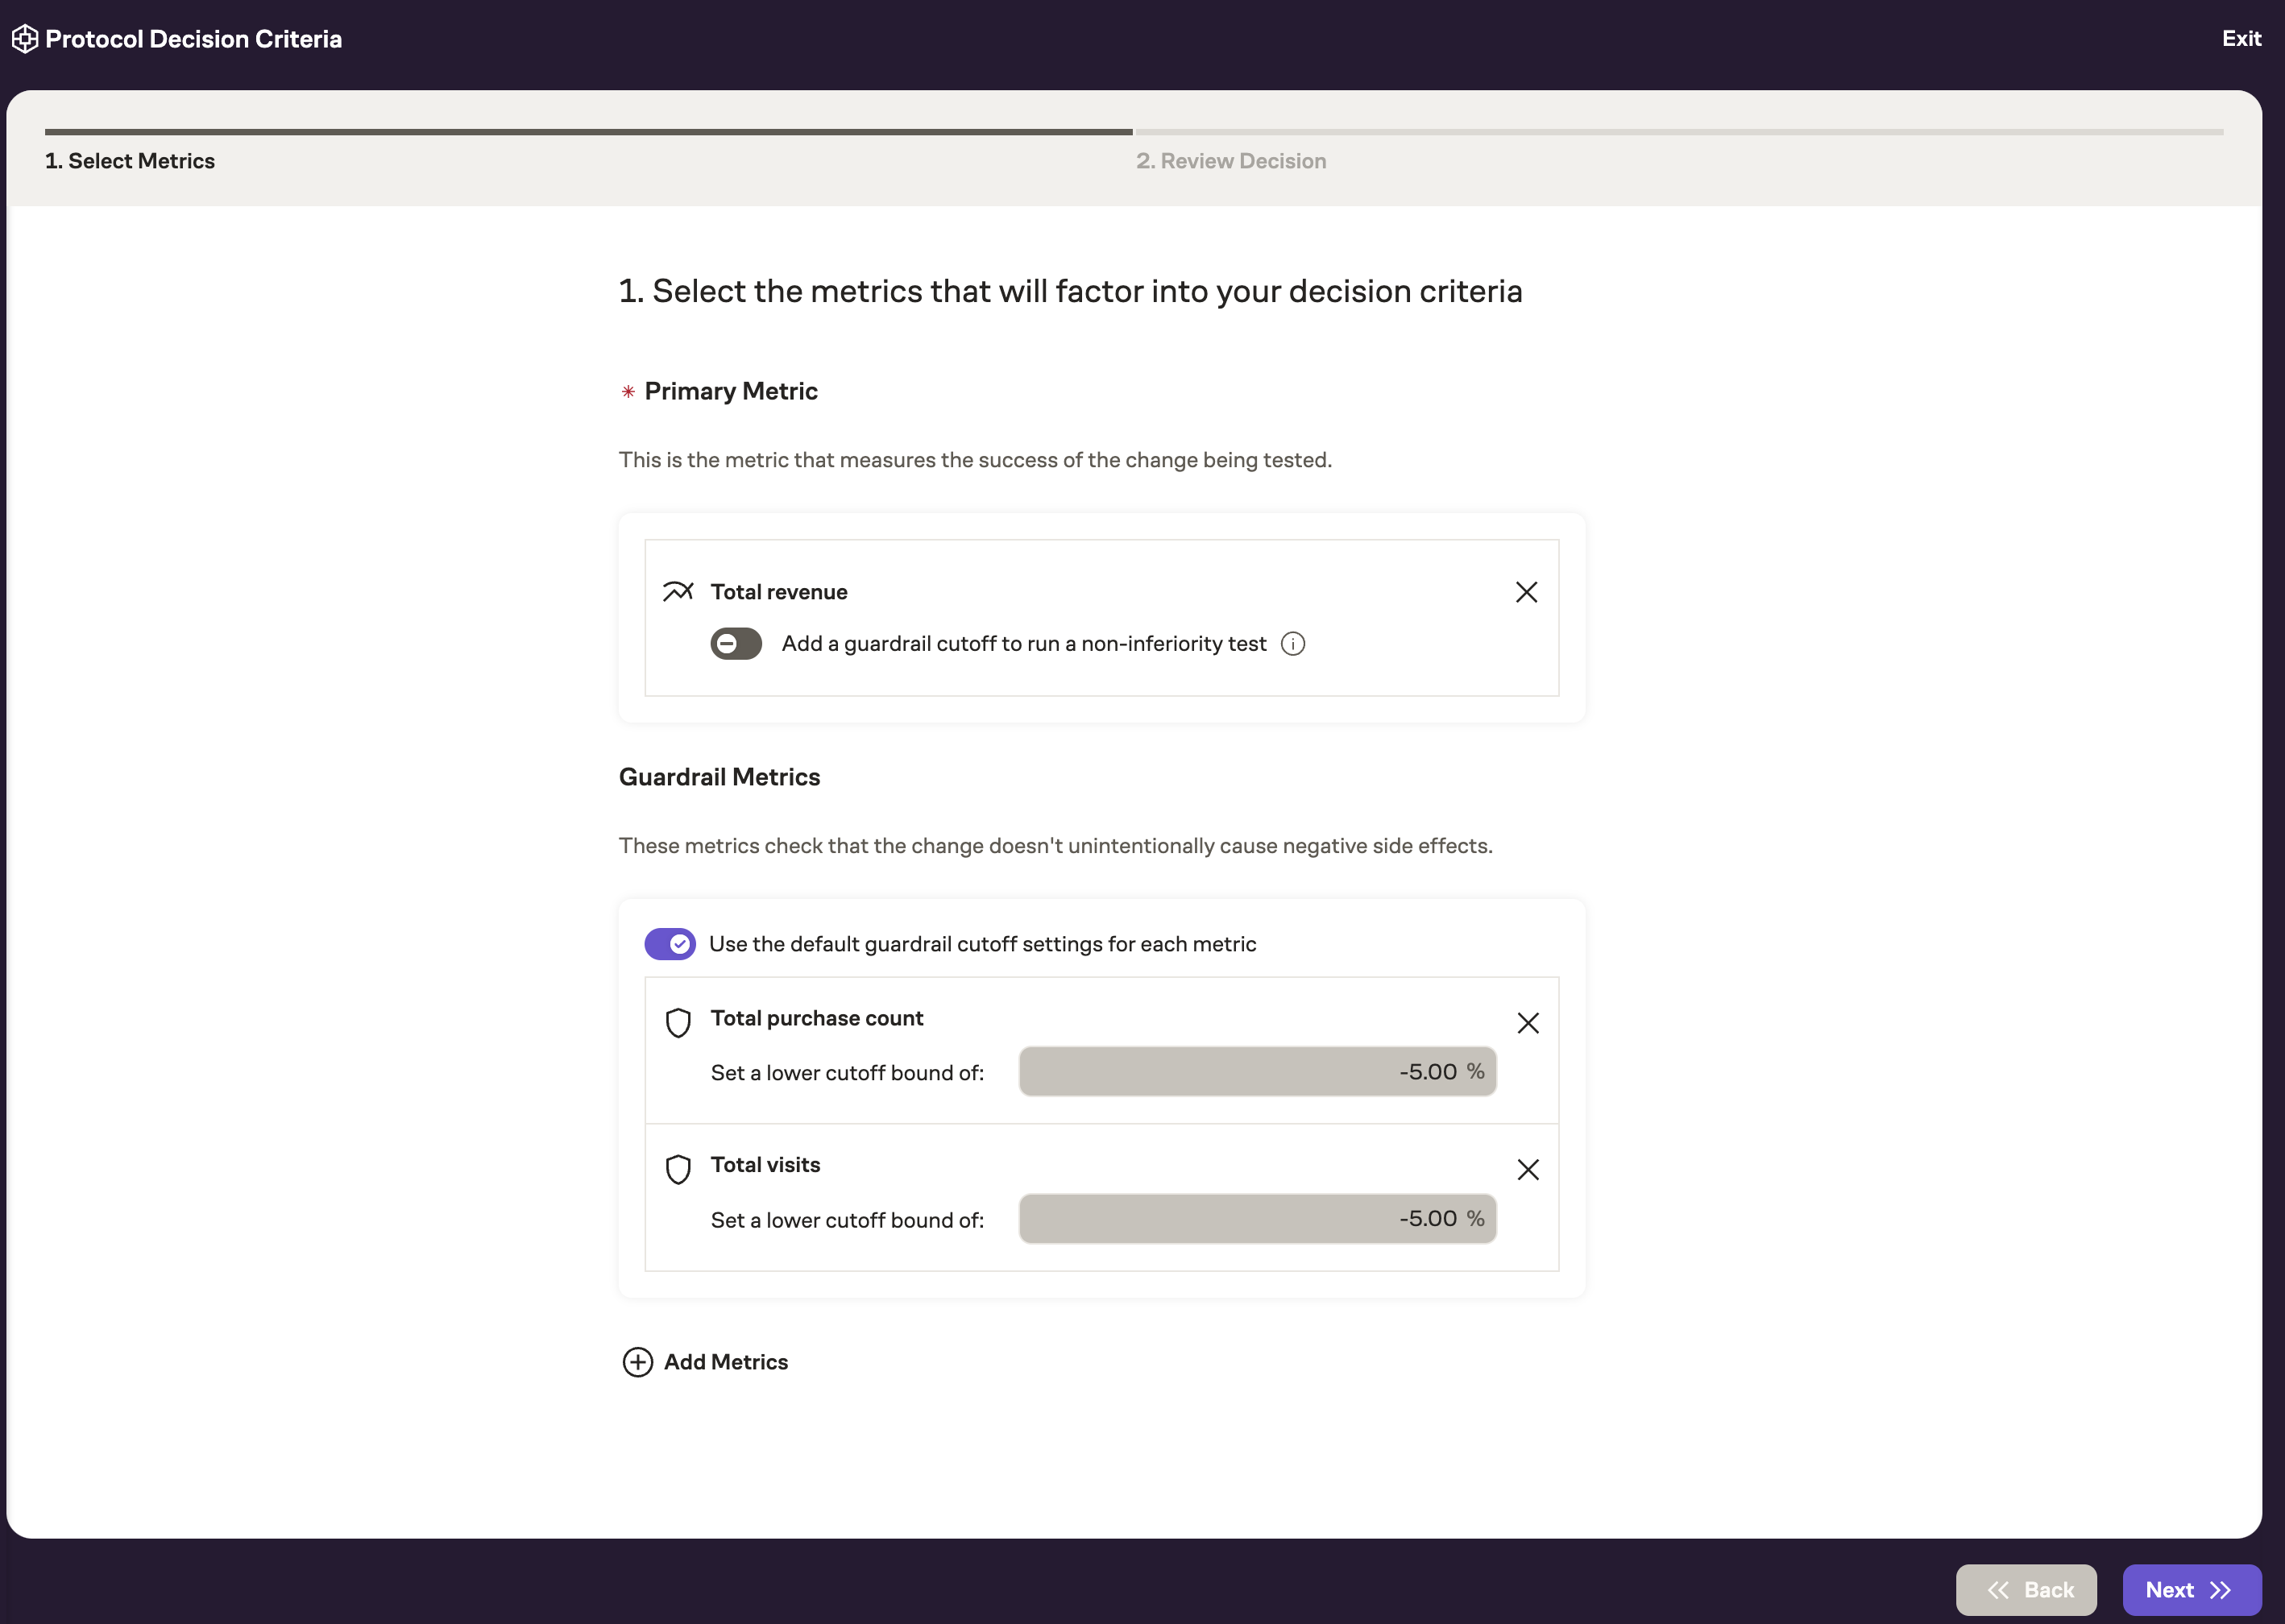Click the shield icon beside Total visits
This screenshot has height=1624, width=2285.
point(678,1168)
